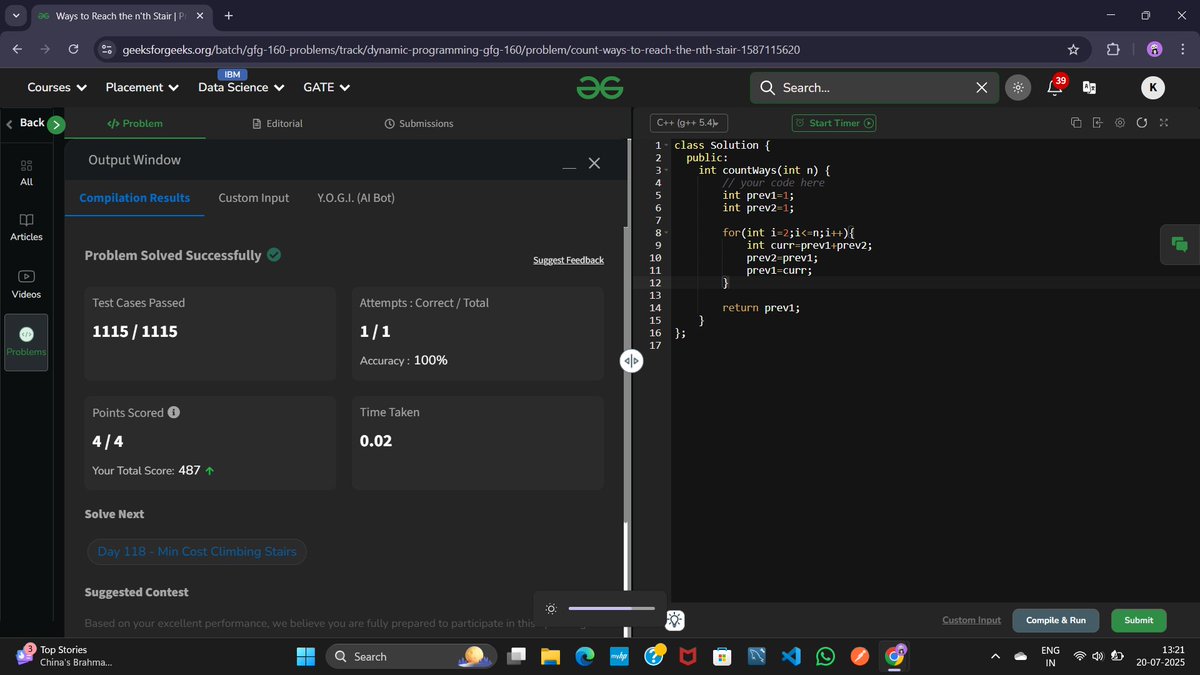Open Day 118 Min Cost Climbing Stairs

coord(197,551)
